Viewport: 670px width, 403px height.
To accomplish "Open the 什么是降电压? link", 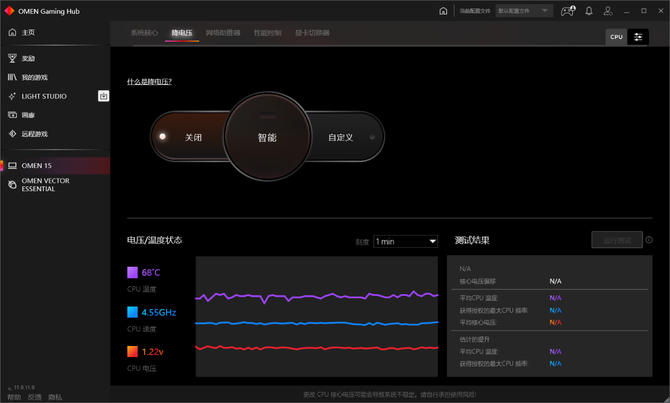I will pos(149,82).
